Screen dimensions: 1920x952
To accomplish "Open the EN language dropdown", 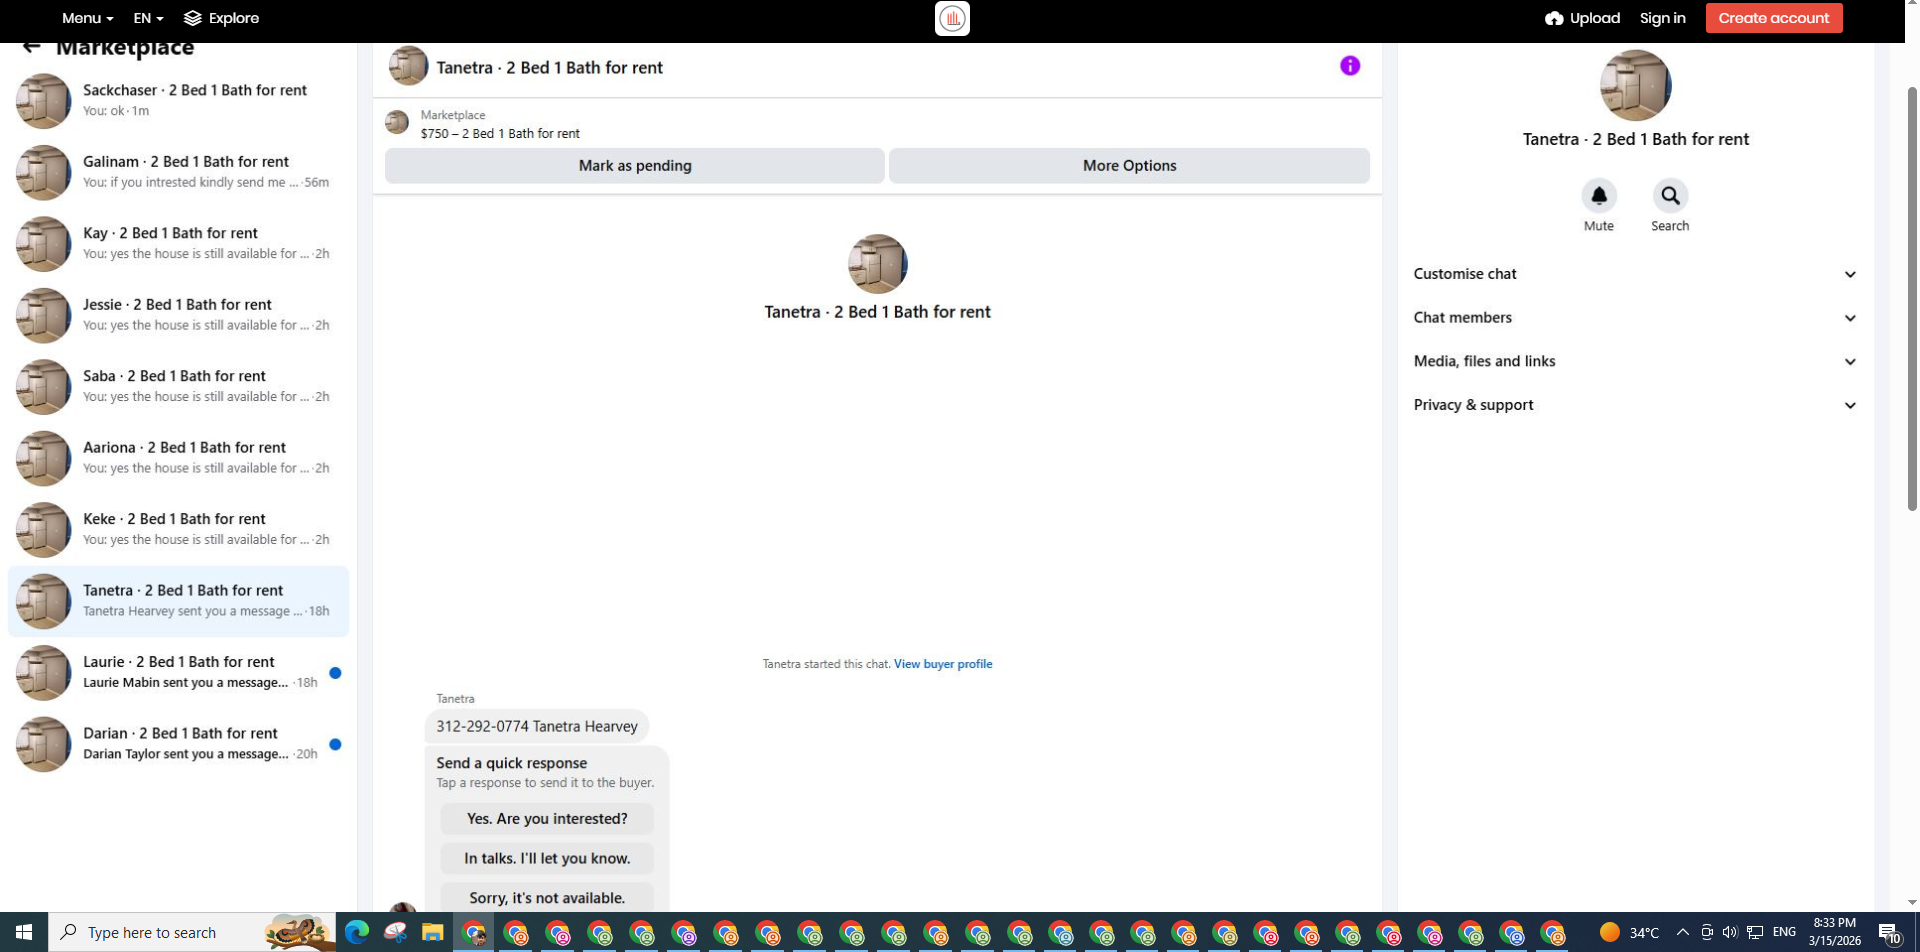I will coord(148,18).
